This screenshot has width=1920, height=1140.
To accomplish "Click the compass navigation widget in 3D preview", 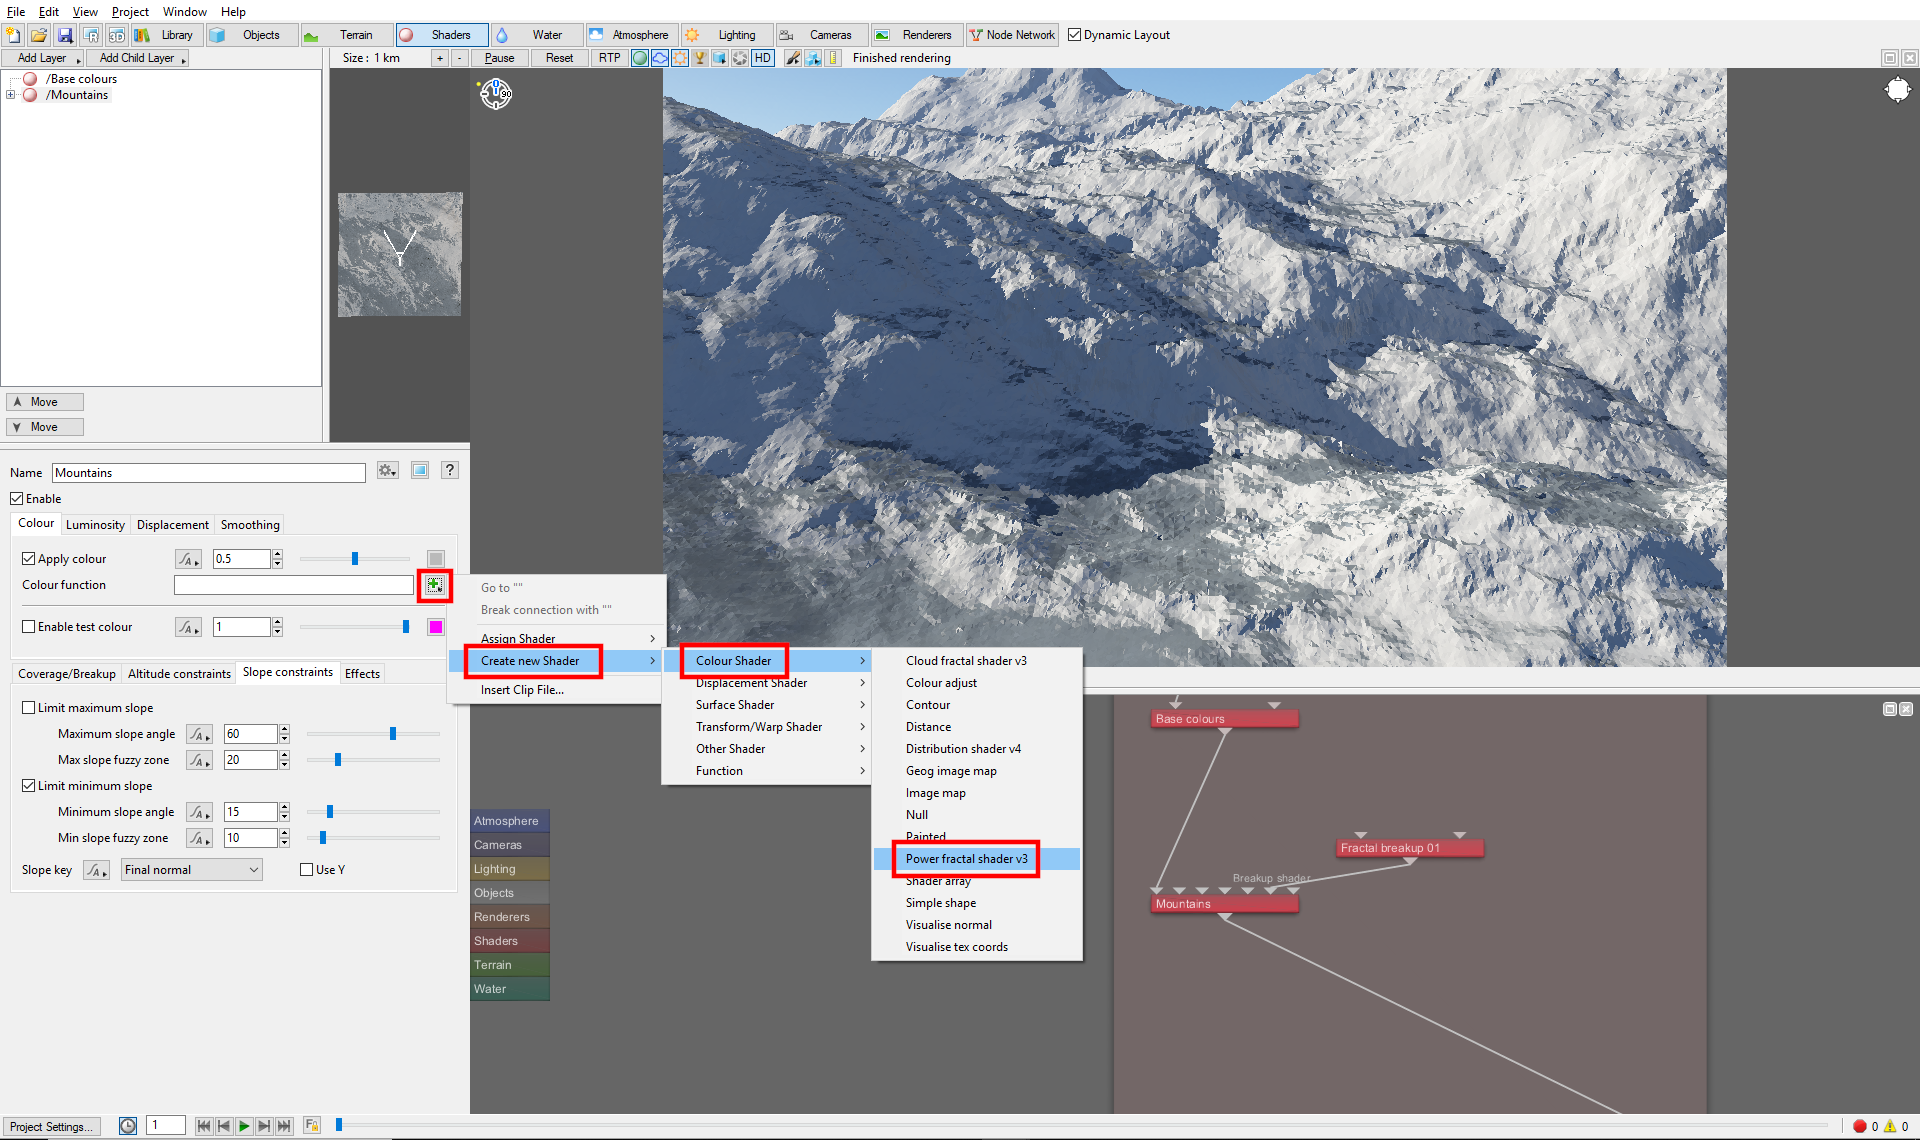I will coord(496,94).
